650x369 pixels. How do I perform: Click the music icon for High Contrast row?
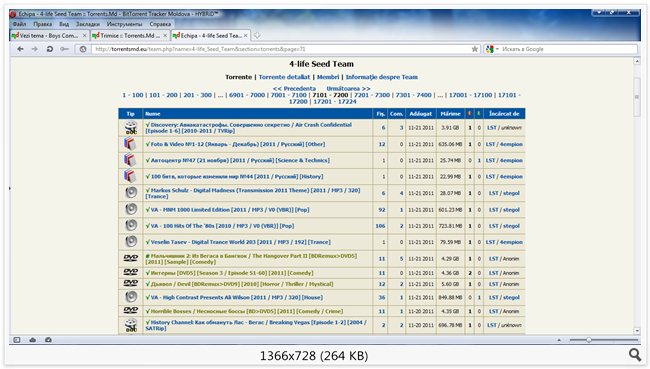point(131,297)
